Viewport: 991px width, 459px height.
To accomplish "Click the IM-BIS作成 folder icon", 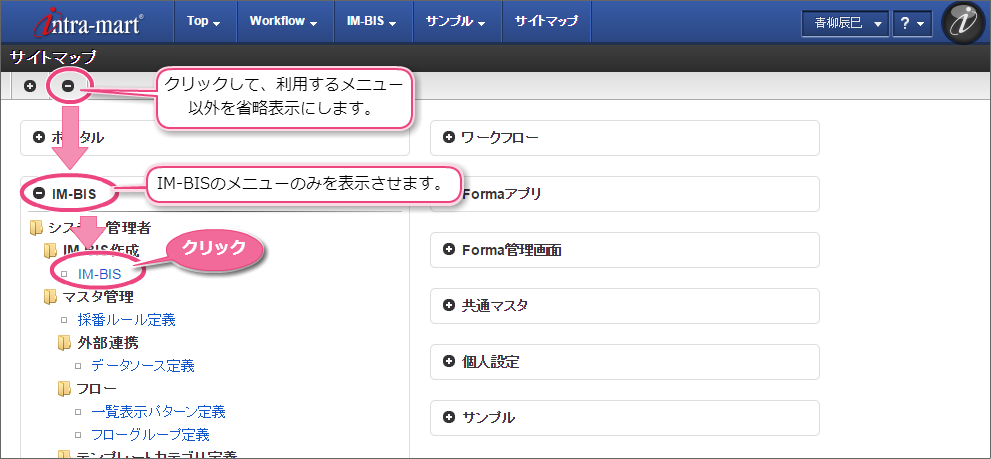I will [50, 251].
